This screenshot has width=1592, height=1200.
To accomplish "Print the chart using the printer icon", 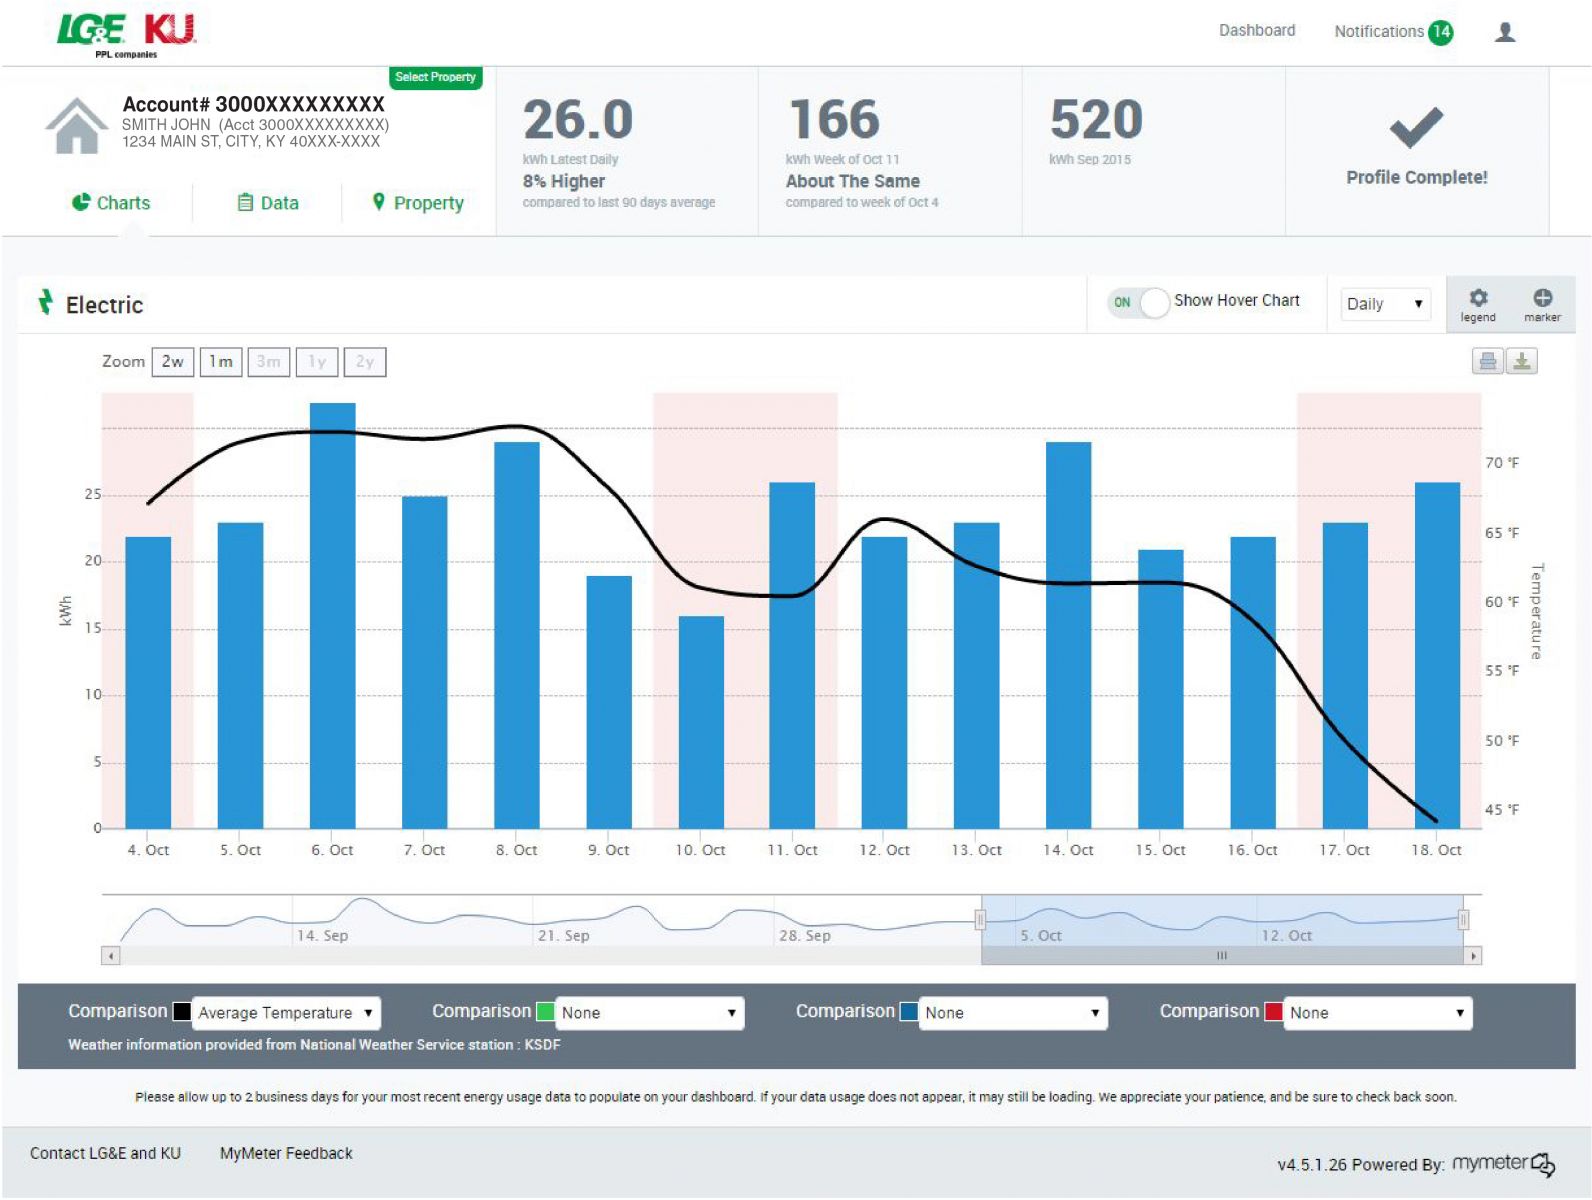I will pyautogui.click(x=1488, y=361).
